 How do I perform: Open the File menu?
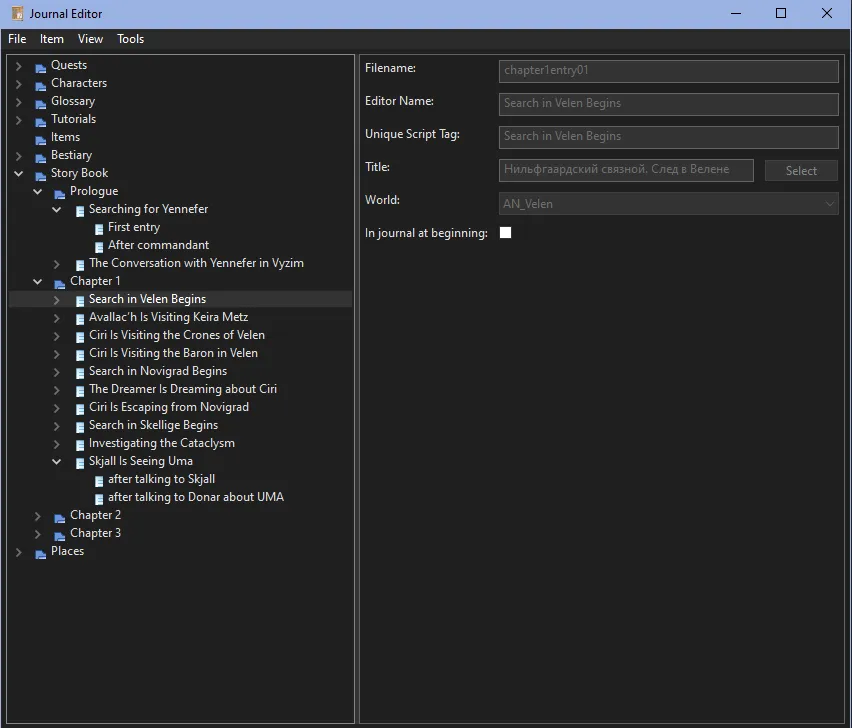point(16,39)
